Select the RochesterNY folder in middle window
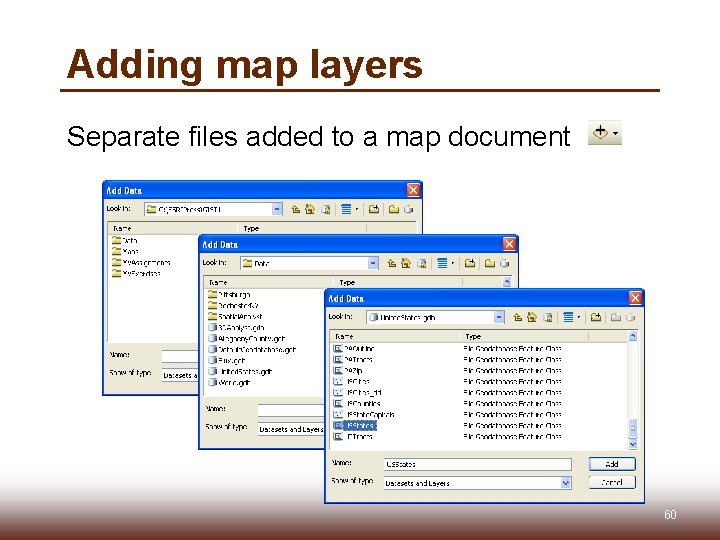This screenshot has width=720, height=540. click(233, 305)
